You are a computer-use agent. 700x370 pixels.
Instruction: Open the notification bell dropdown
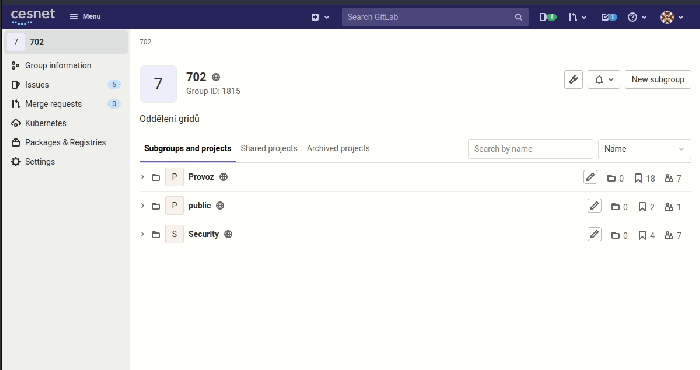click(604, 79)
